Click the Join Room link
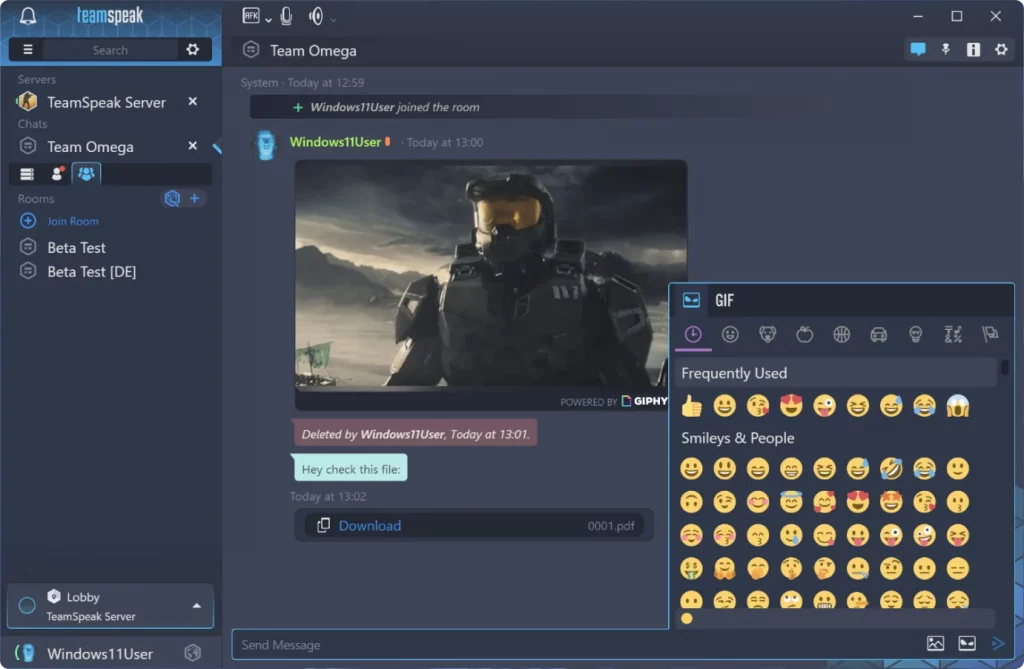Screen dimensions: 1024x669 click(x=72, y=221)
